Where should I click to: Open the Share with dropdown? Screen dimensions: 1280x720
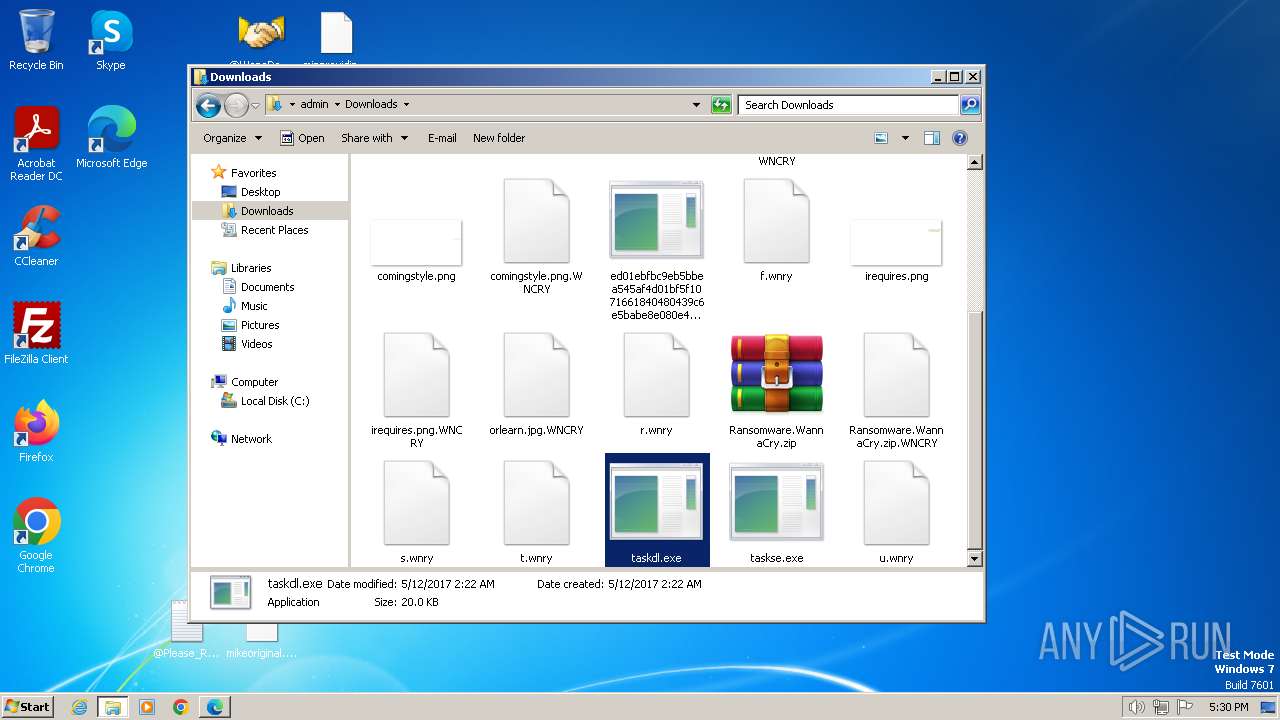[x=375, y=138]
